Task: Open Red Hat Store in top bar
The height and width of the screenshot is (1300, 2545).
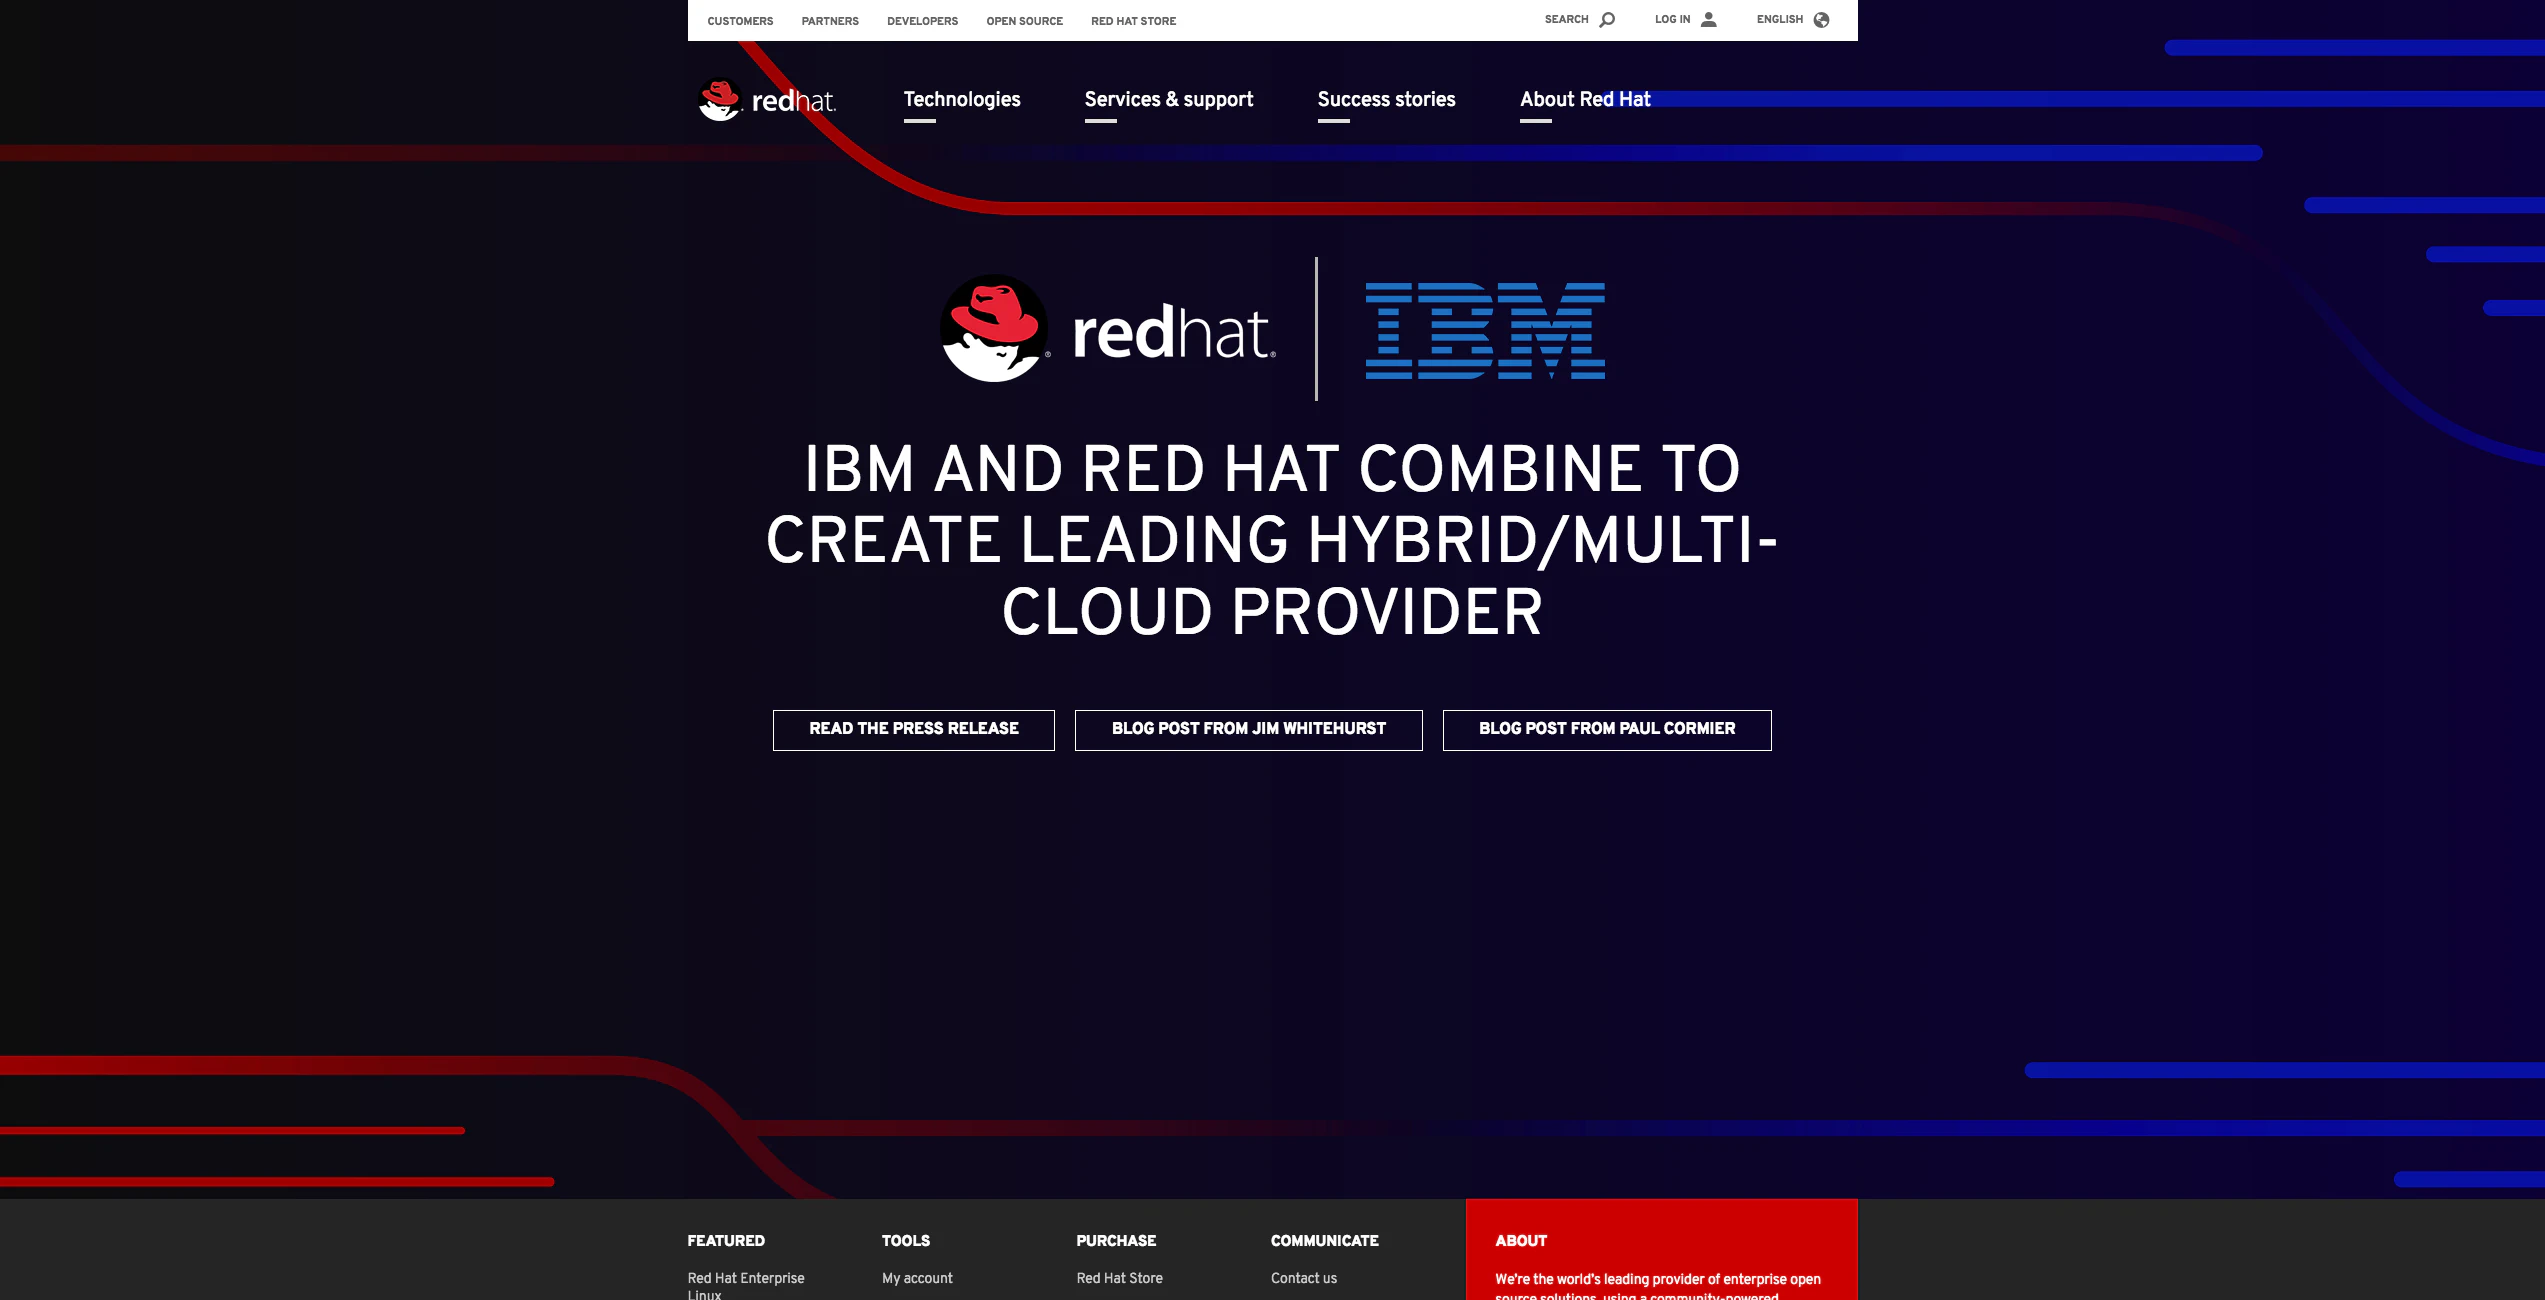Action: [1133, 21]
